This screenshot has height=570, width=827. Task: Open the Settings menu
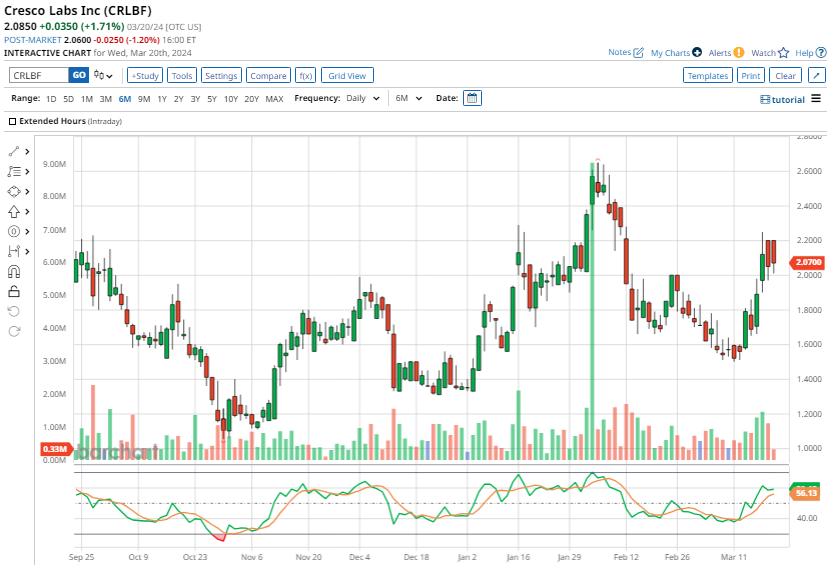[x=221, y=75]
